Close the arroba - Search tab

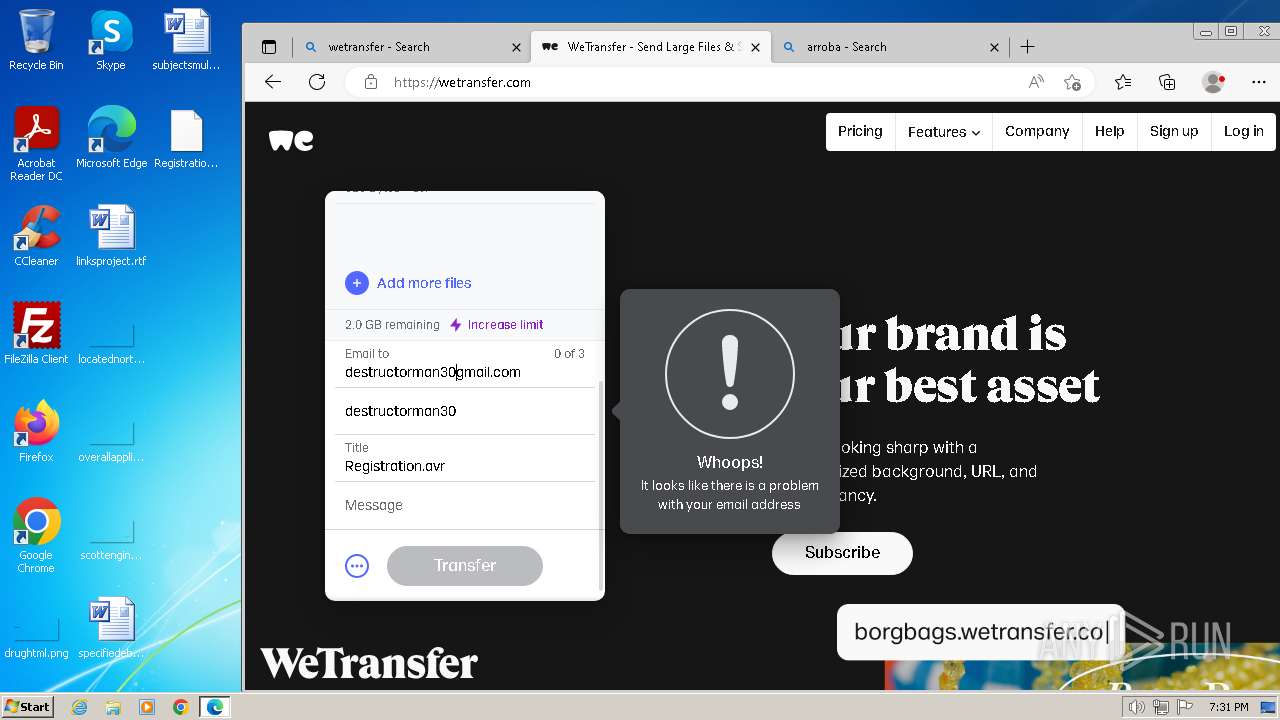tap(994, 47)
